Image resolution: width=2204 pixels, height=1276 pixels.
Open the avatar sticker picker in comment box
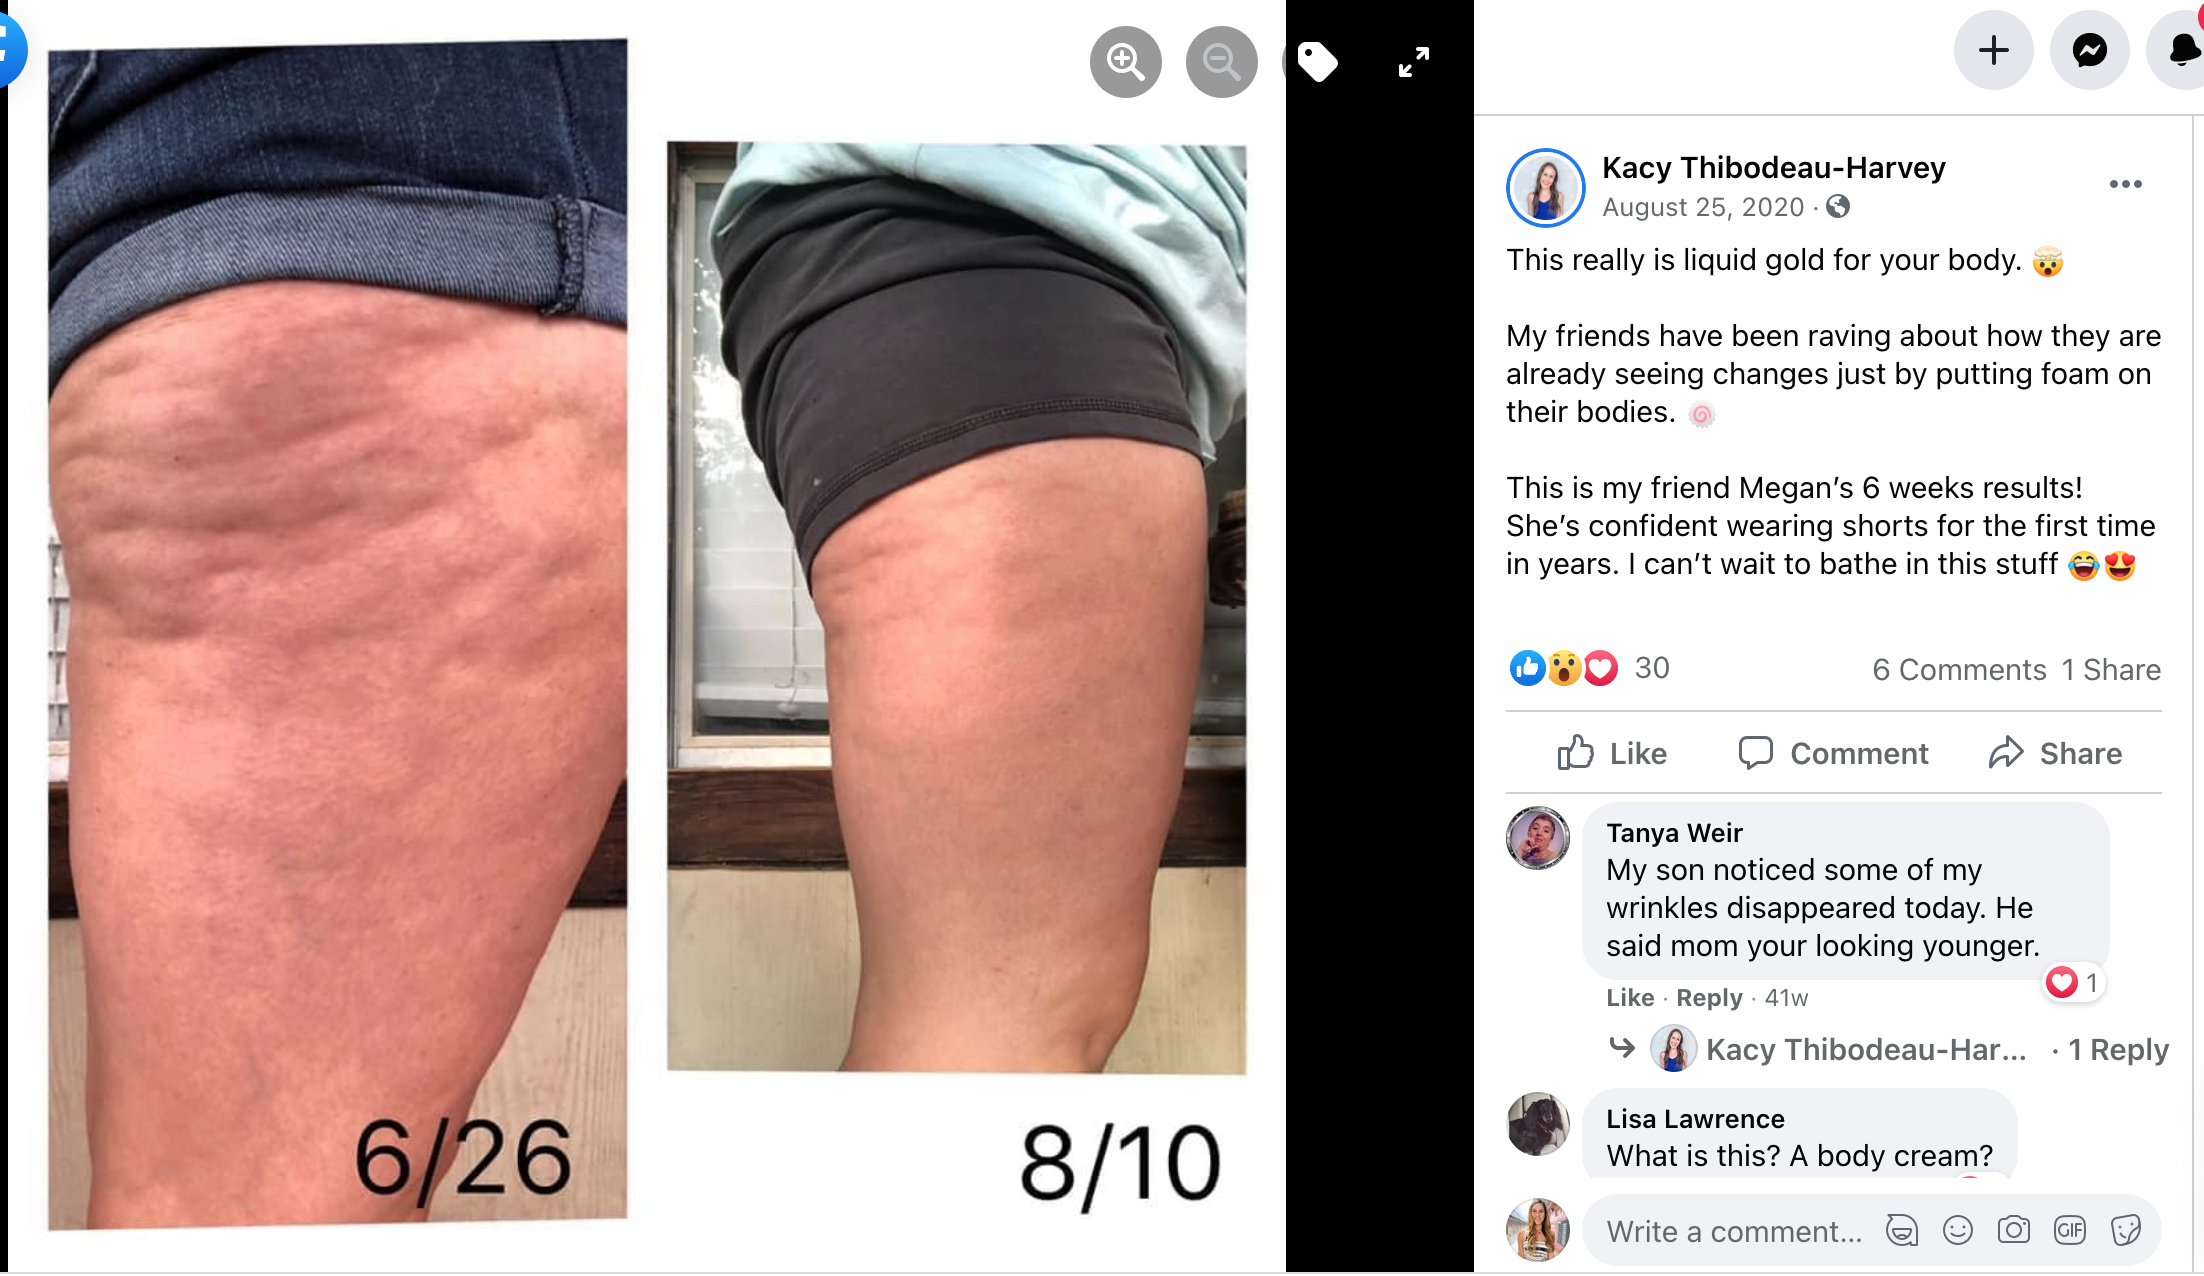click(x=1902, y=1230)
